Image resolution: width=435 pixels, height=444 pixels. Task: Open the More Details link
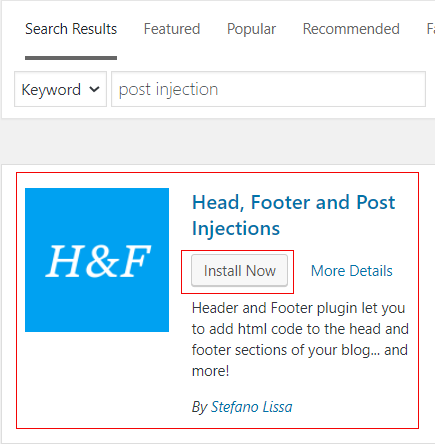352,271
